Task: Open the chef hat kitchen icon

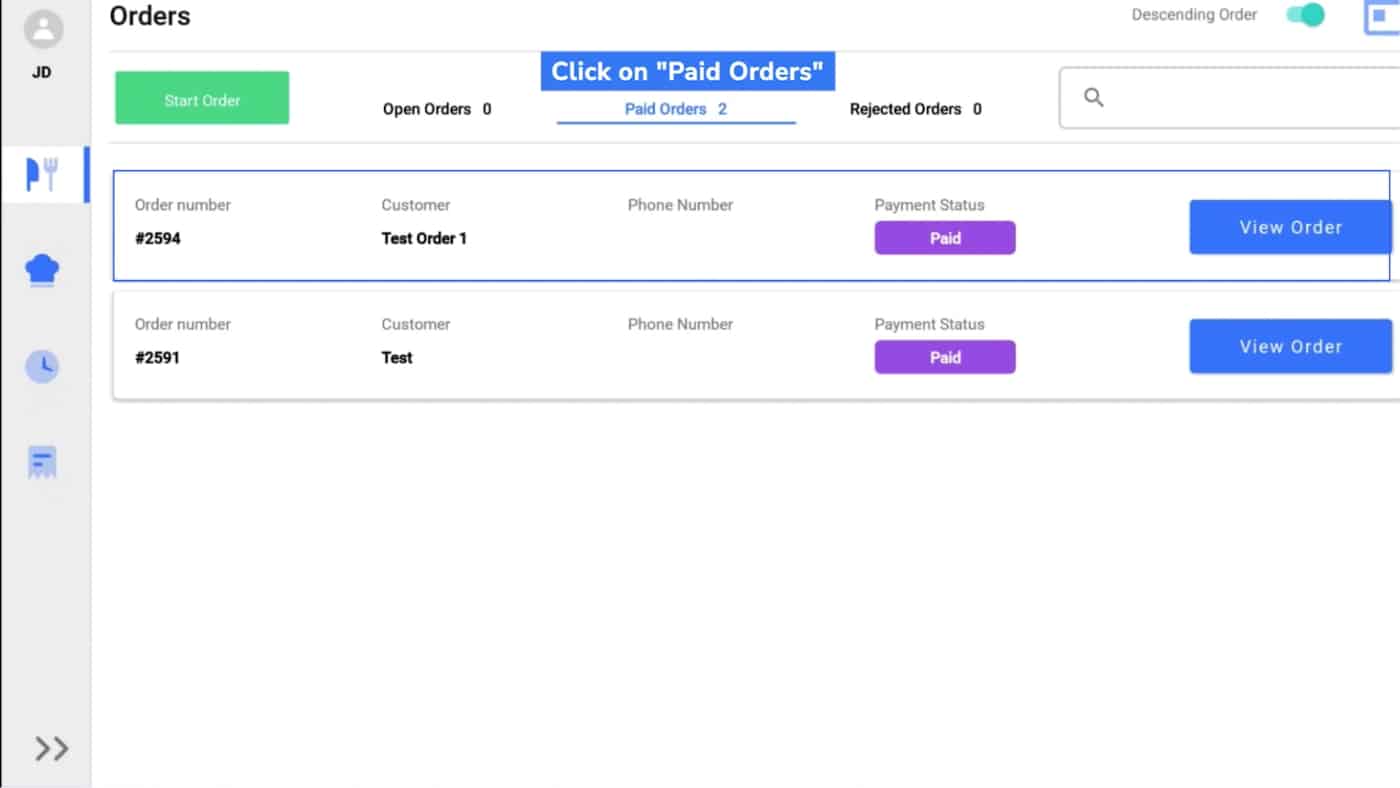Action: [x=42, y=270]
